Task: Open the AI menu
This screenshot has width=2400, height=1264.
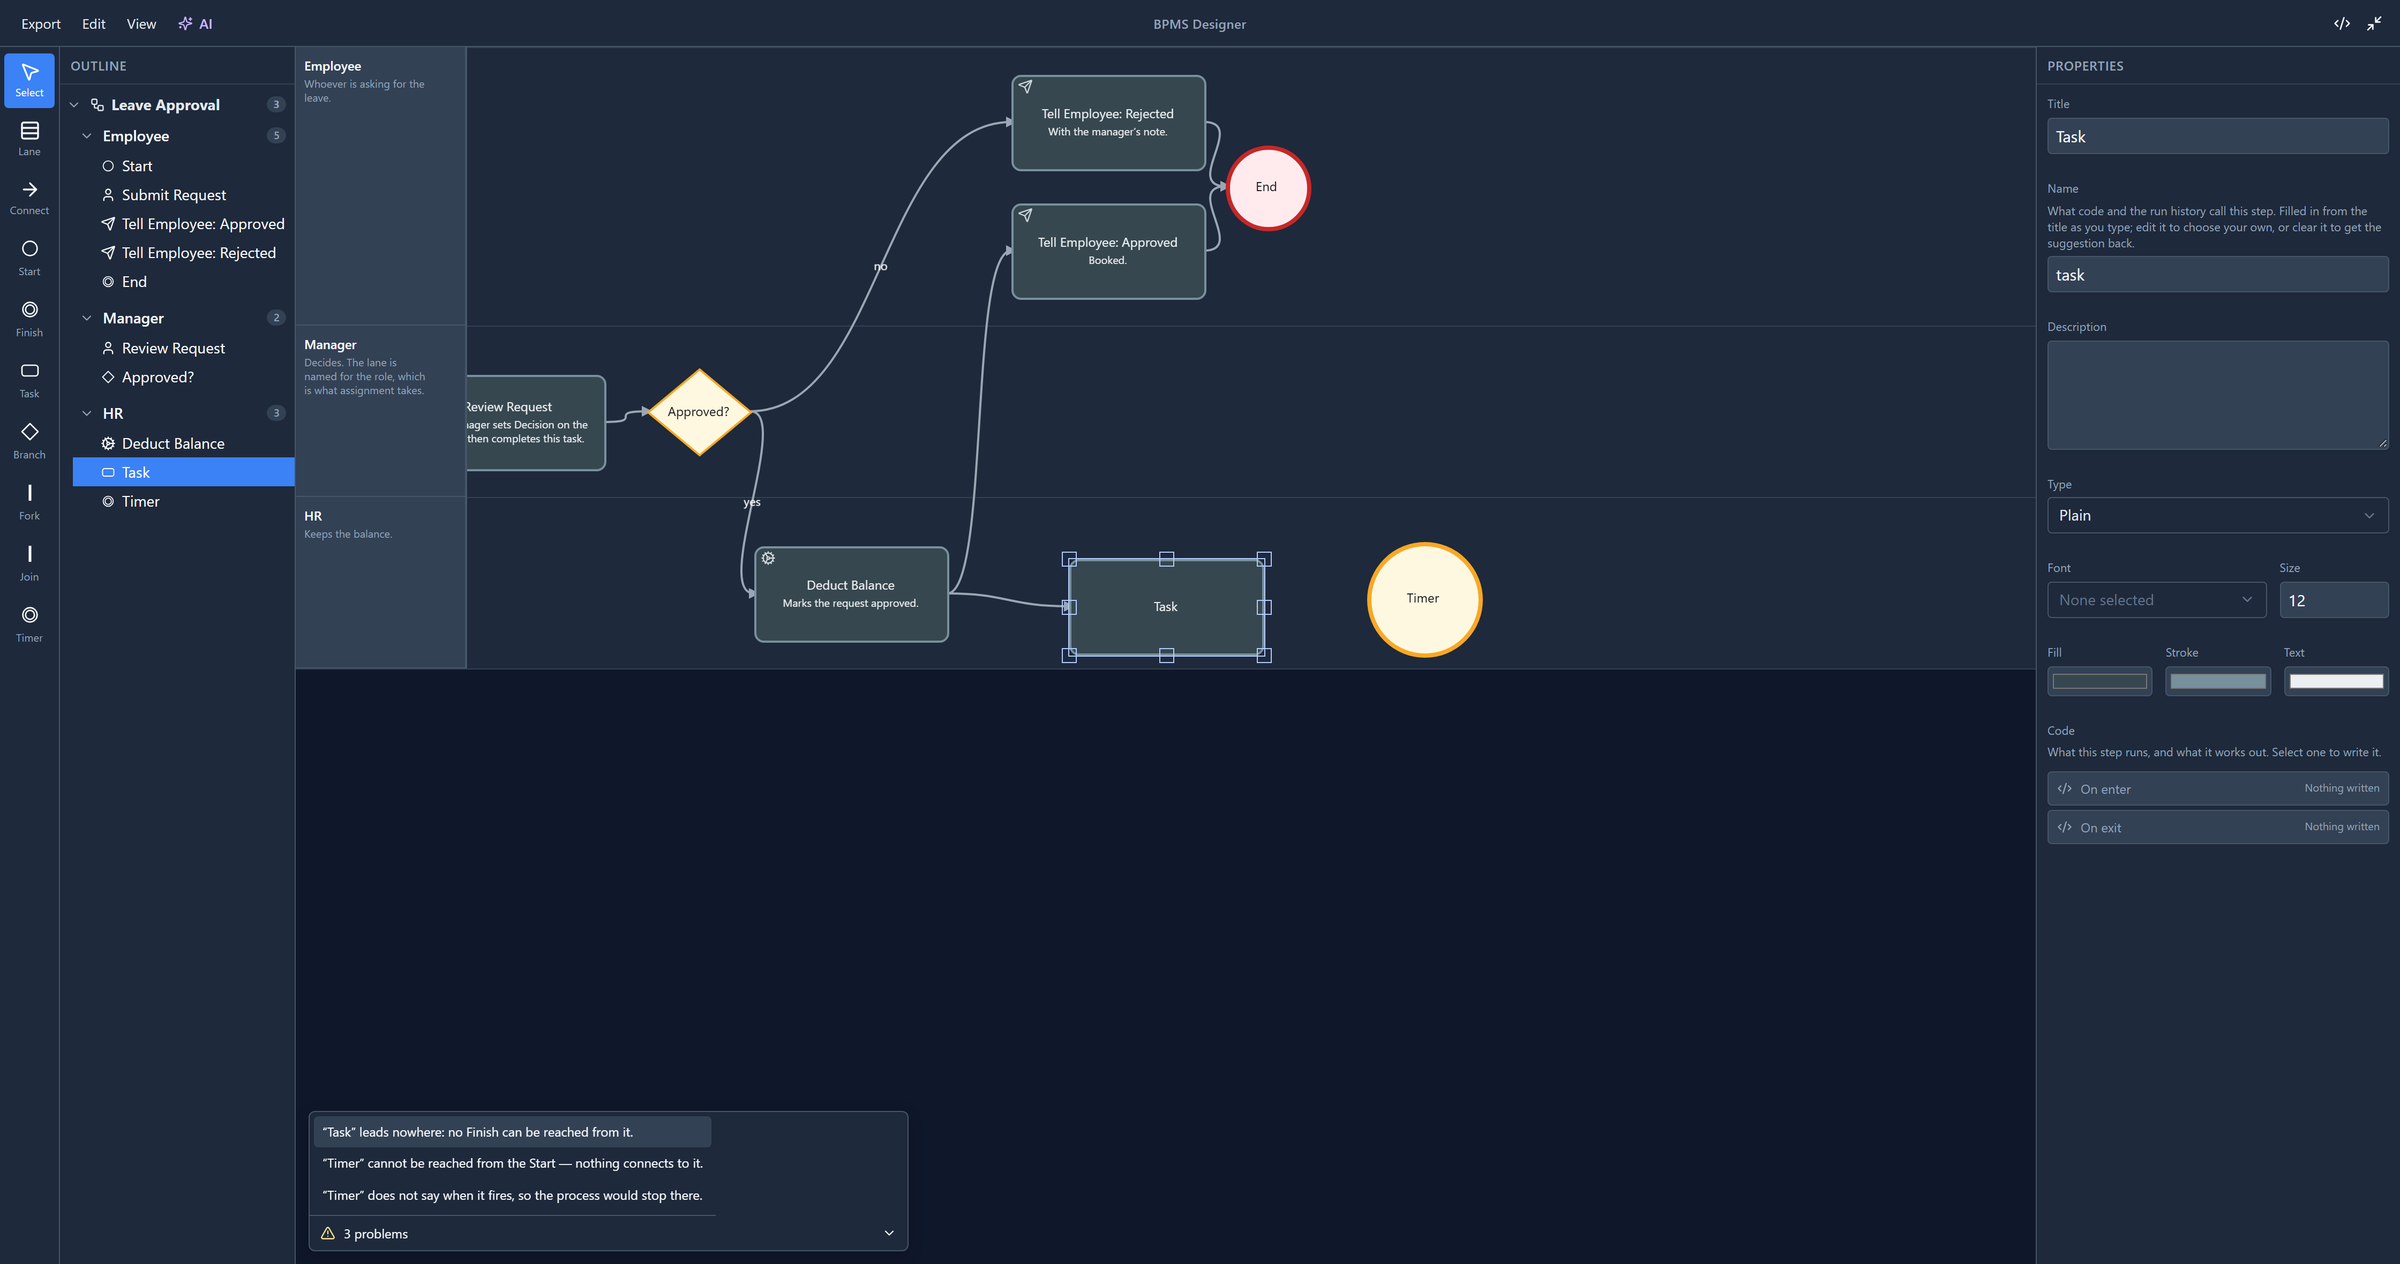Action: 195,24
